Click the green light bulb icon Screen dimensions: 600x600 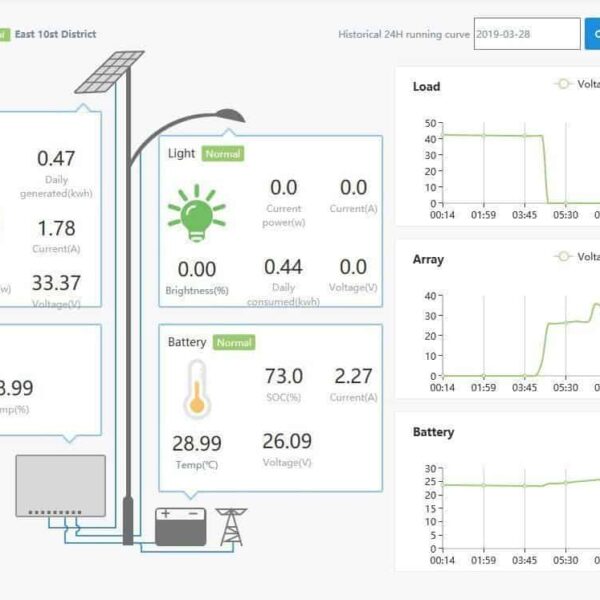pyautogui.click(x=195, y=212)
